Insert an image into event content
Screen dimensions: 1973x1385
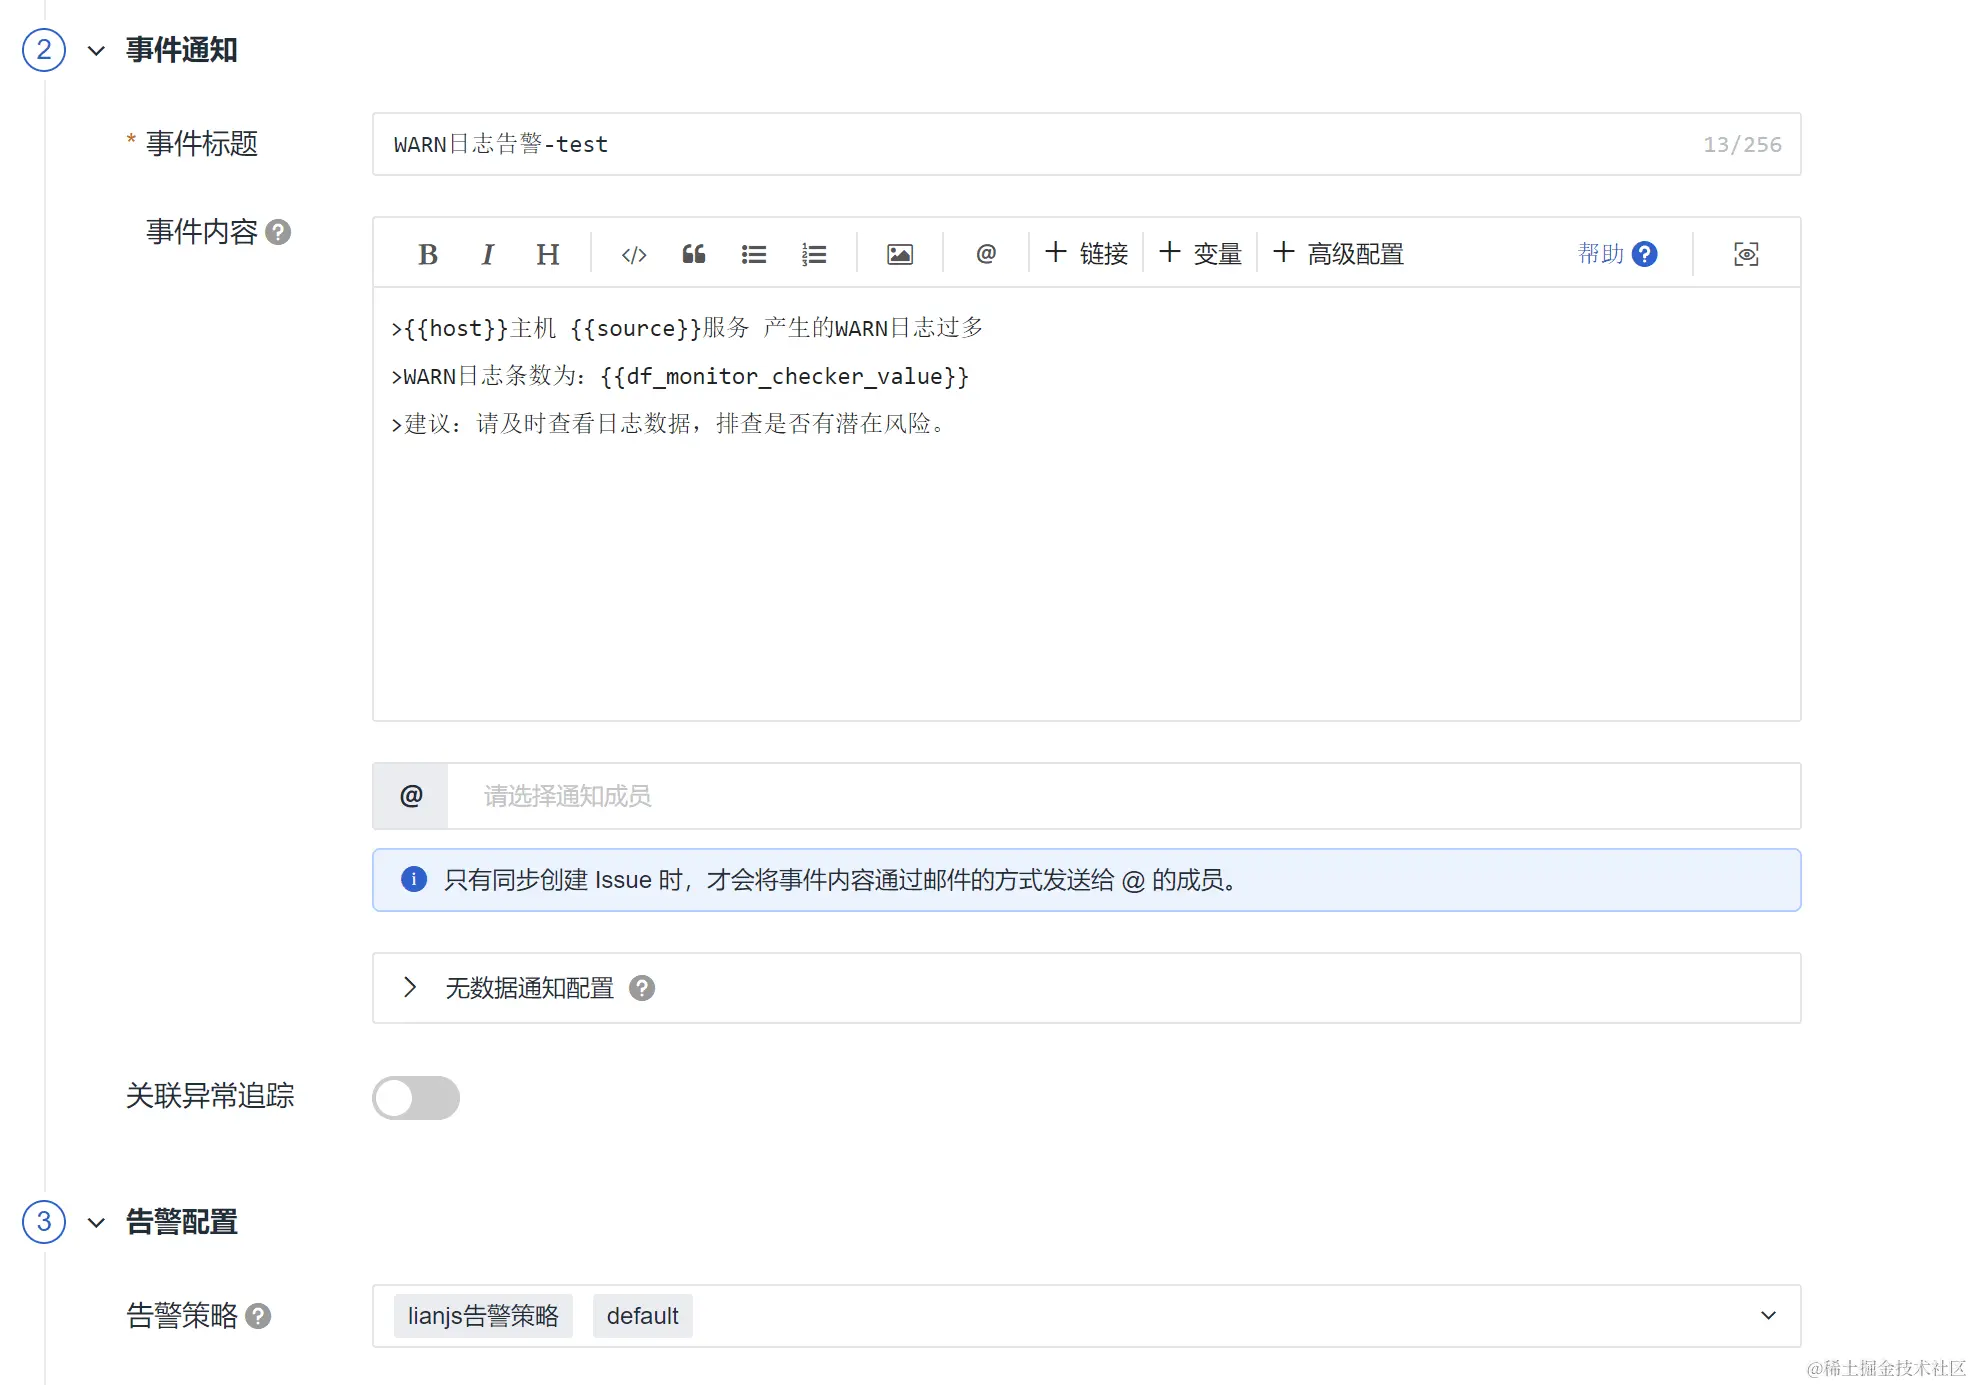900,254
